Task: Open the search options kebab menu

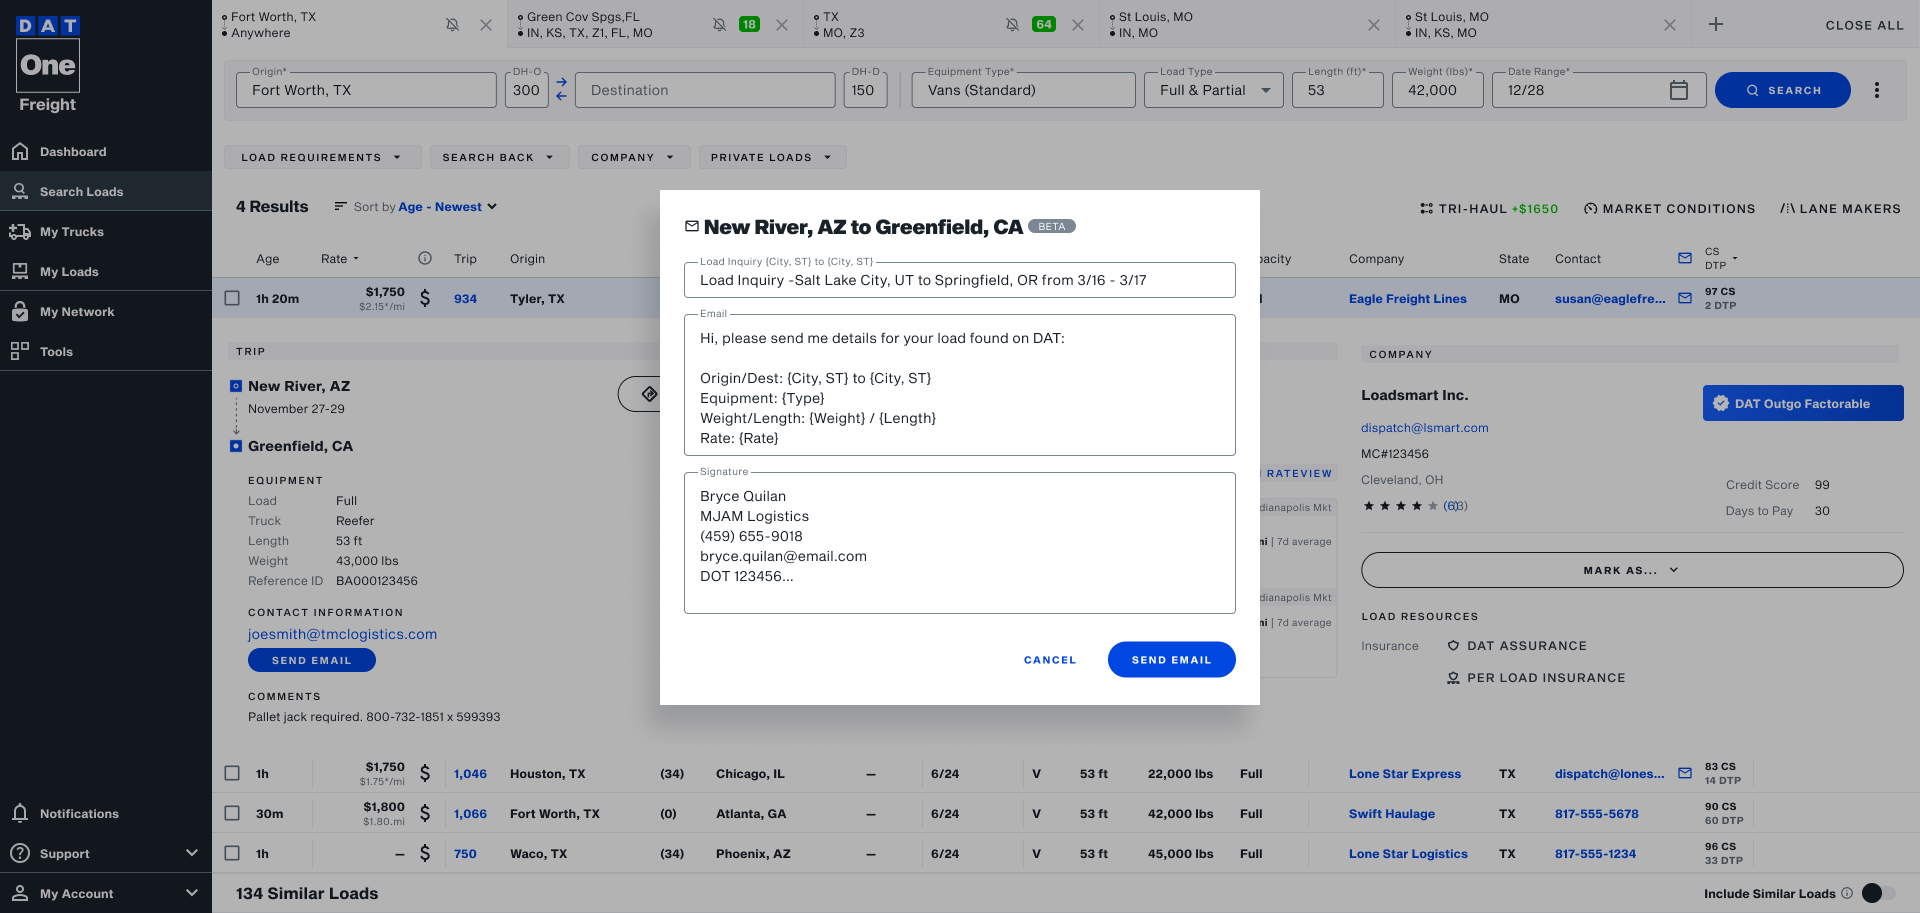Action: pyautogui.click(x=1877, y=90)
